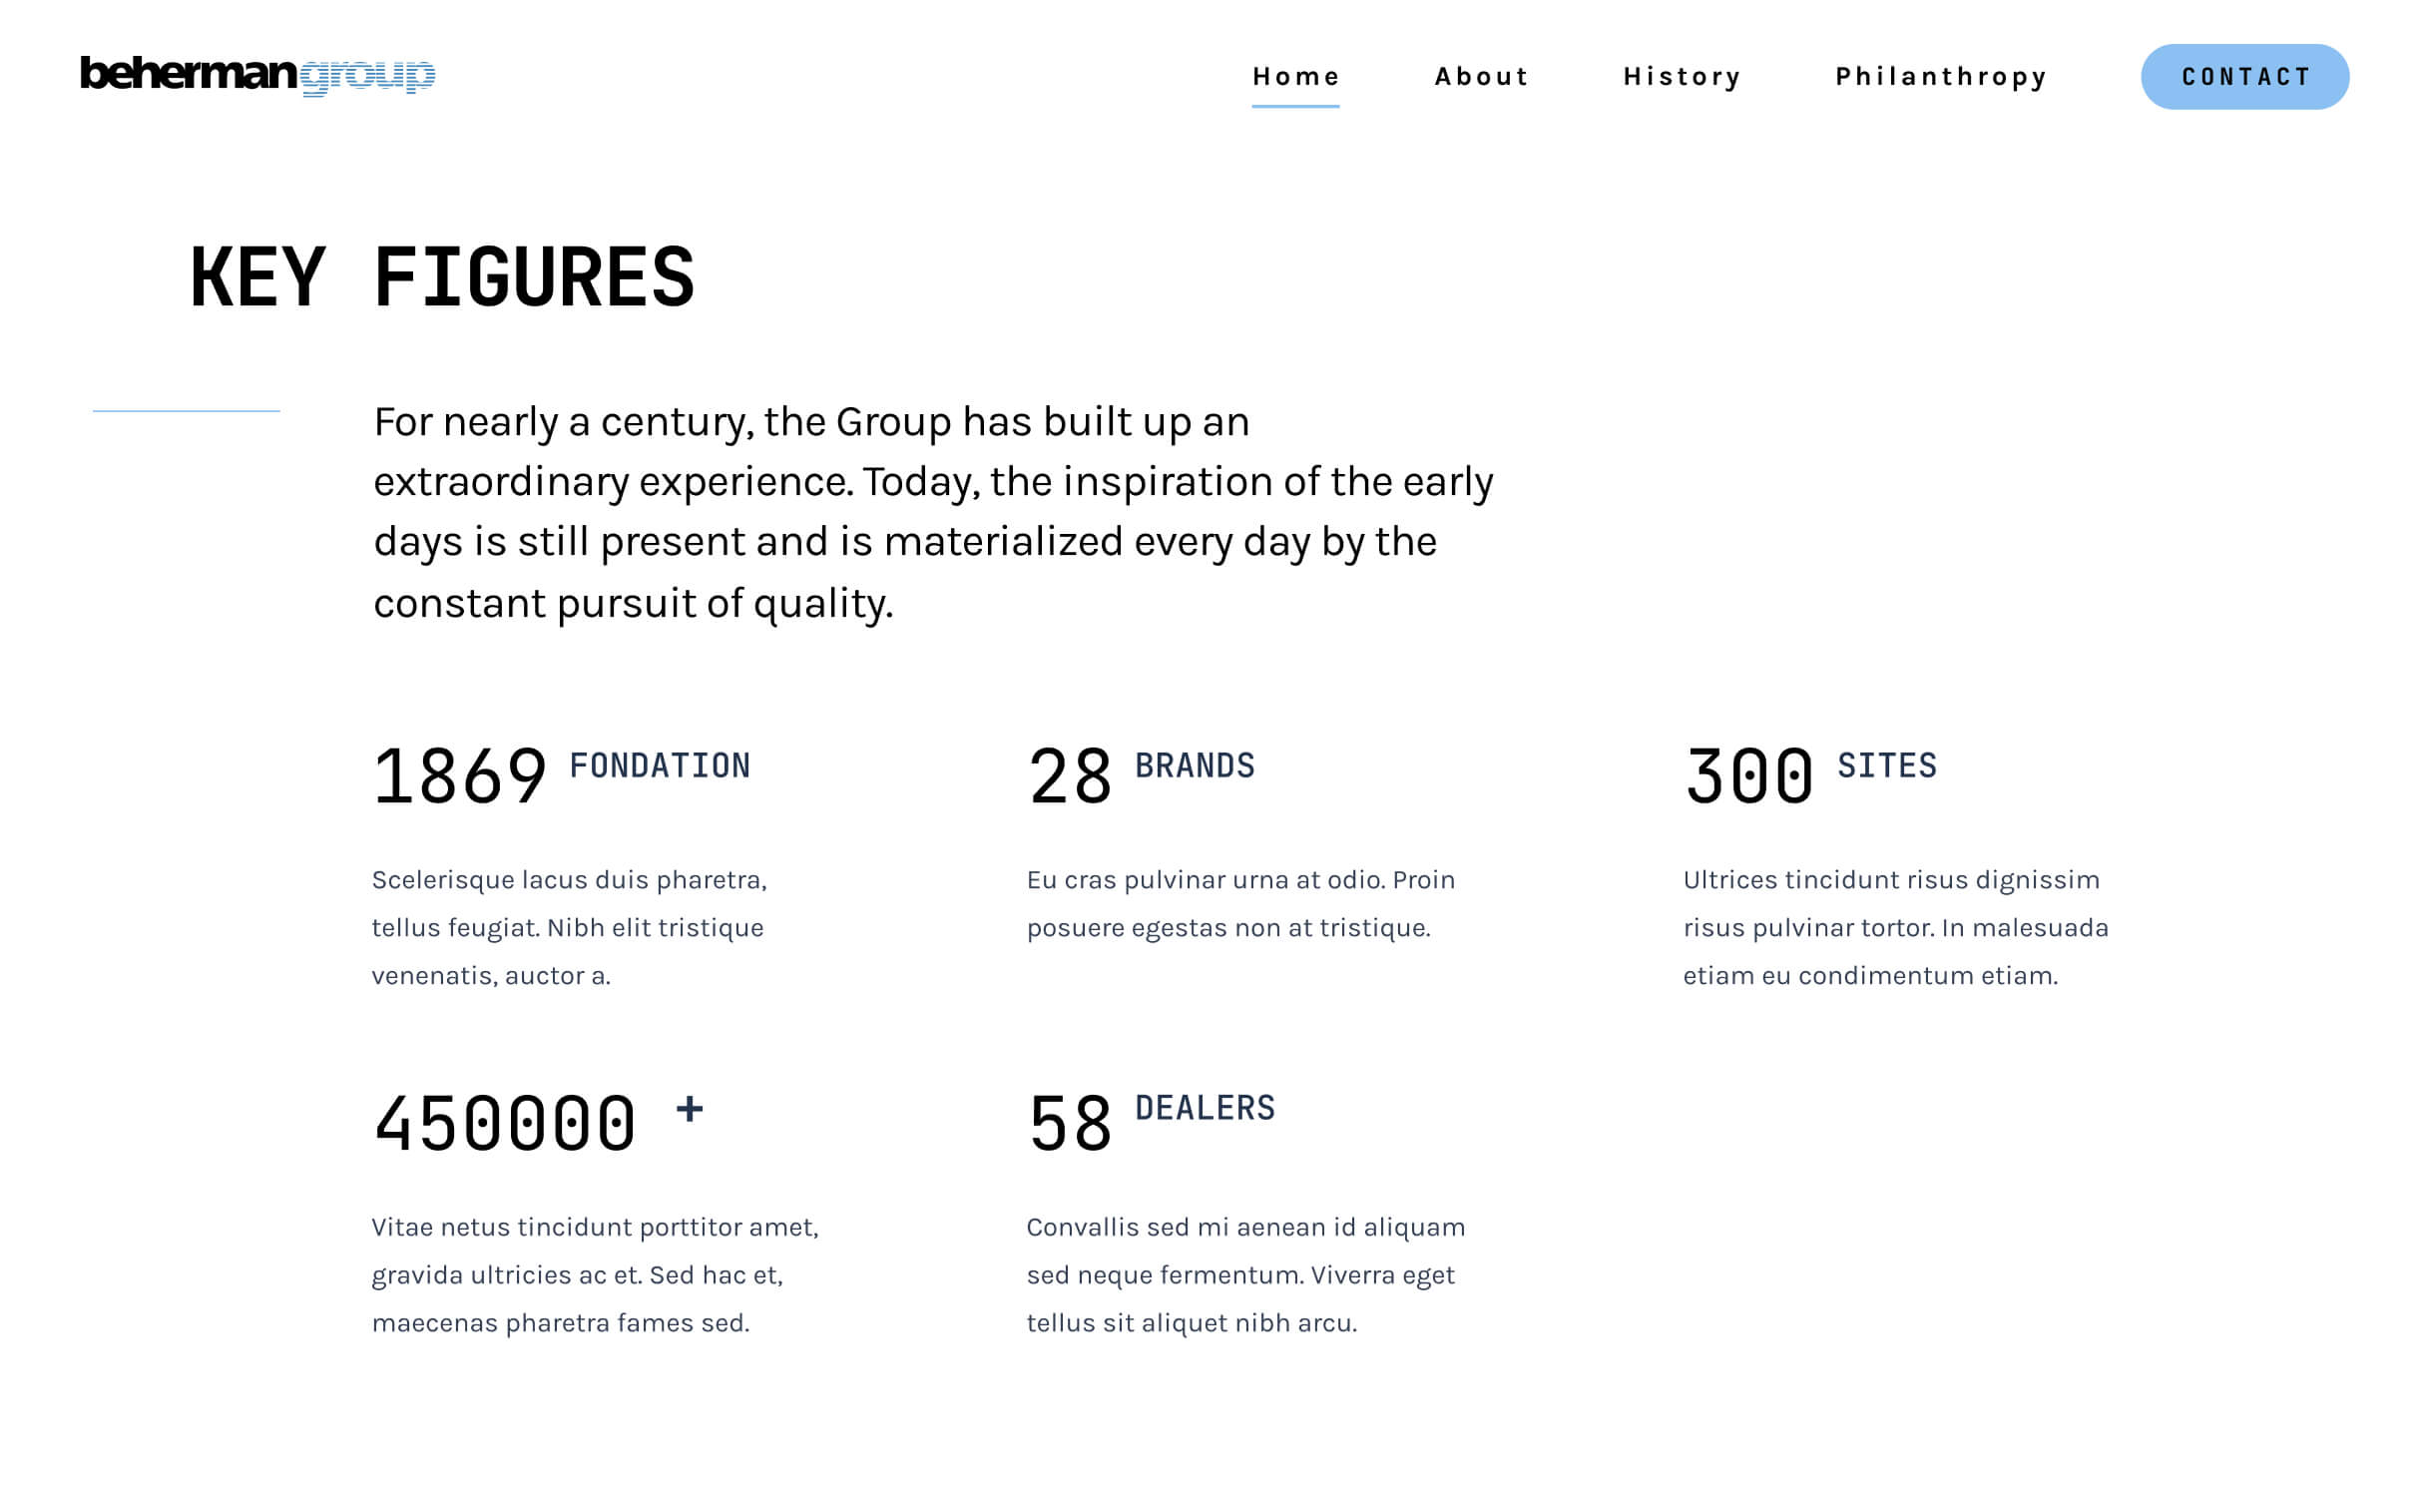Click the Convallis sed mi description text
The height and width of the screenshot is (1512, 2431).
pos(1245,1274)
